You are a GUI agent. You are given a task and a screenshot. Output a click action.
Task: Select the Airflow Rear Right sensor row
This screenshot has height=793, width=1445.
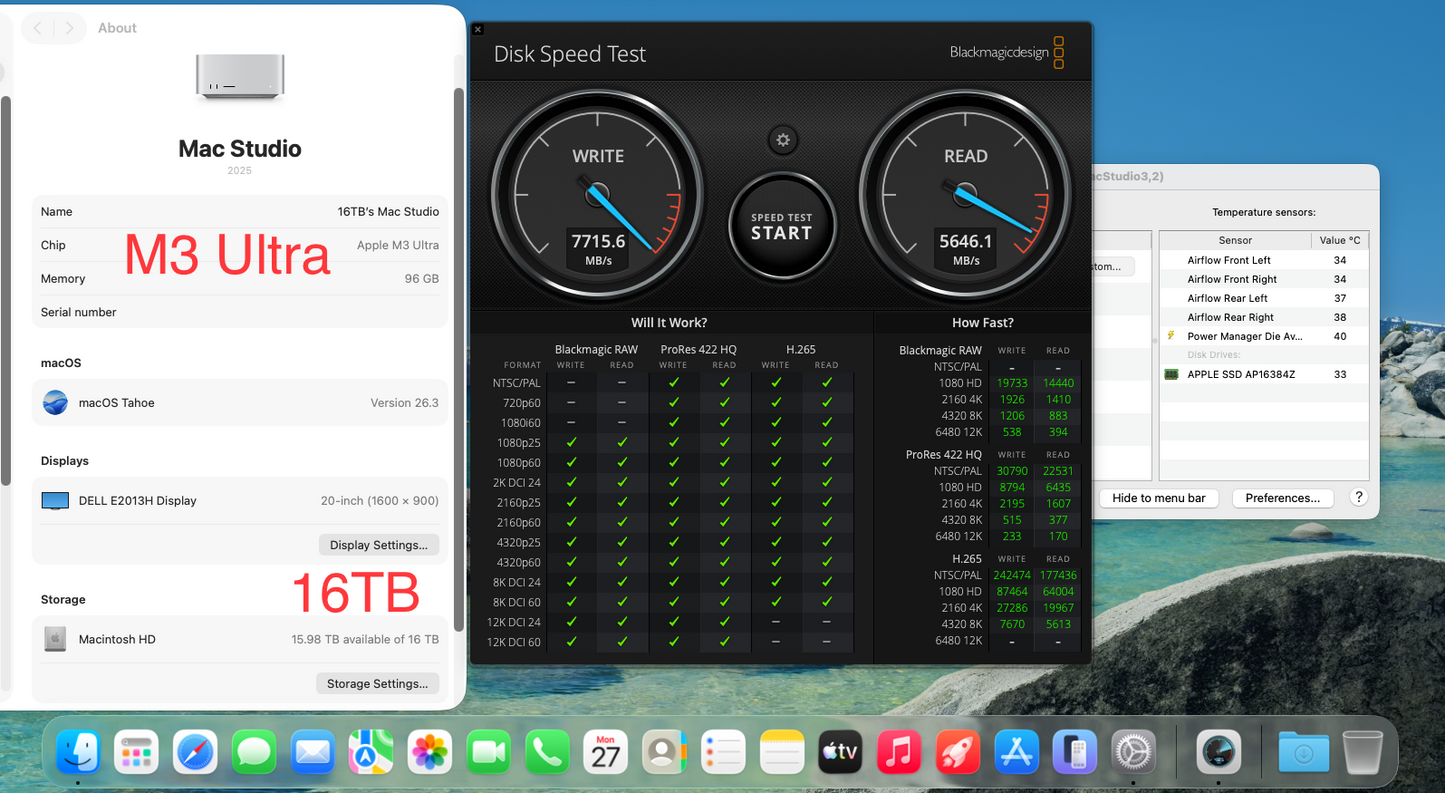tap(1264, 317)
